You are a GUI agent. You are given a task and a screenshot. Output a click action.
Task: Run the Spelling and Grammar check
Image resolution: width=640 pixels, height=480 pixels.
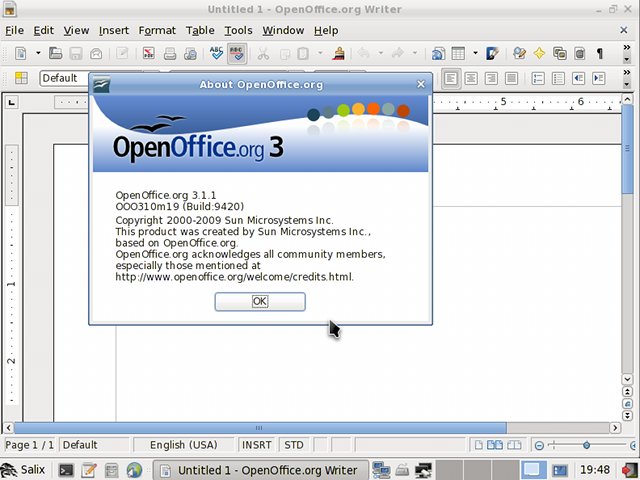(216, 53)
